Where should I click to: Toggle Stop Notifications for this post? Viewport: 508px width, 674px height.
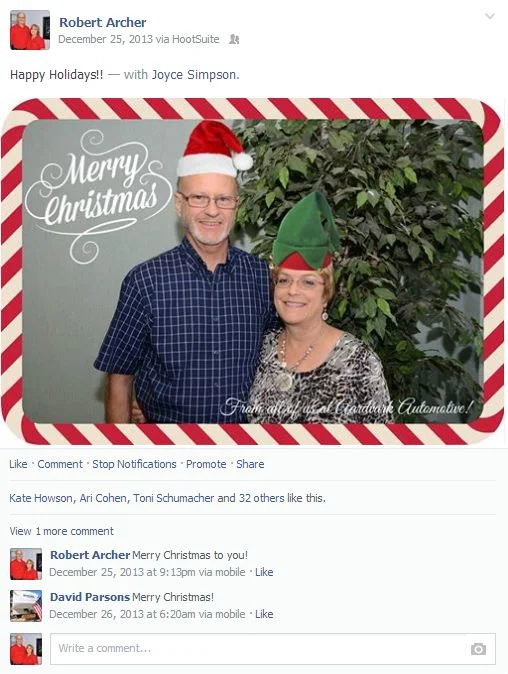pos(134,464)
